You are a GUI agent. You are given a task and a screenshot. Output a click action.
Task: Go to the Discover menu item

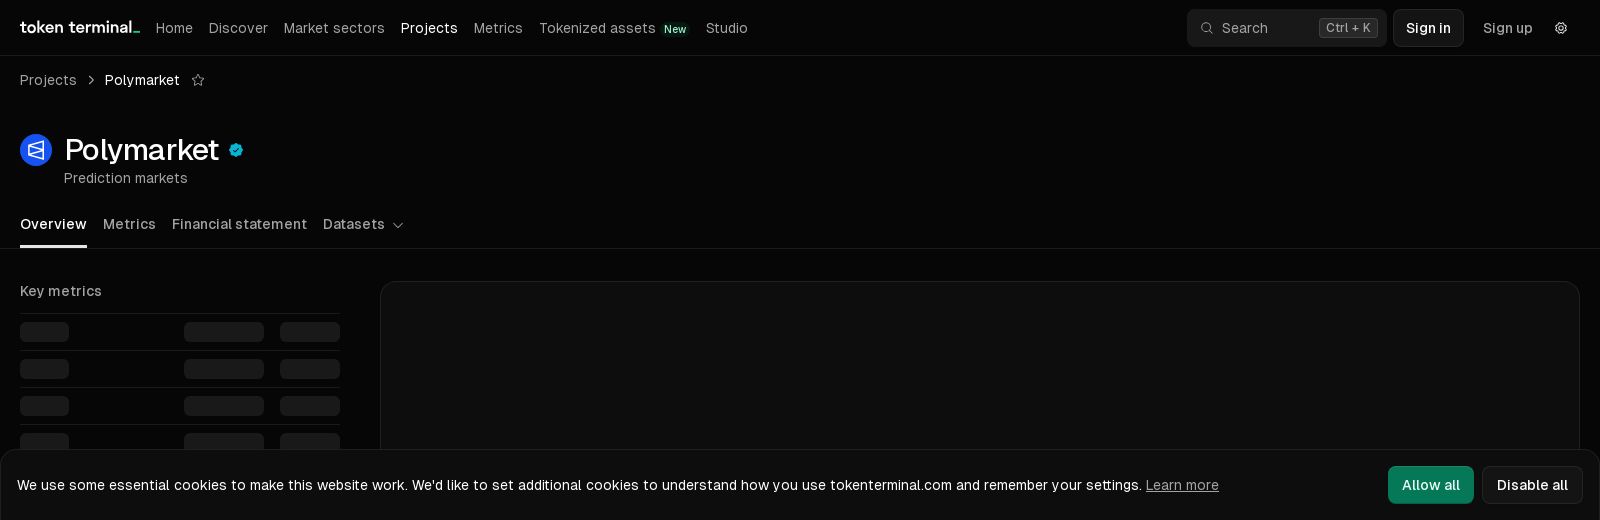click(x=238, y=28)
